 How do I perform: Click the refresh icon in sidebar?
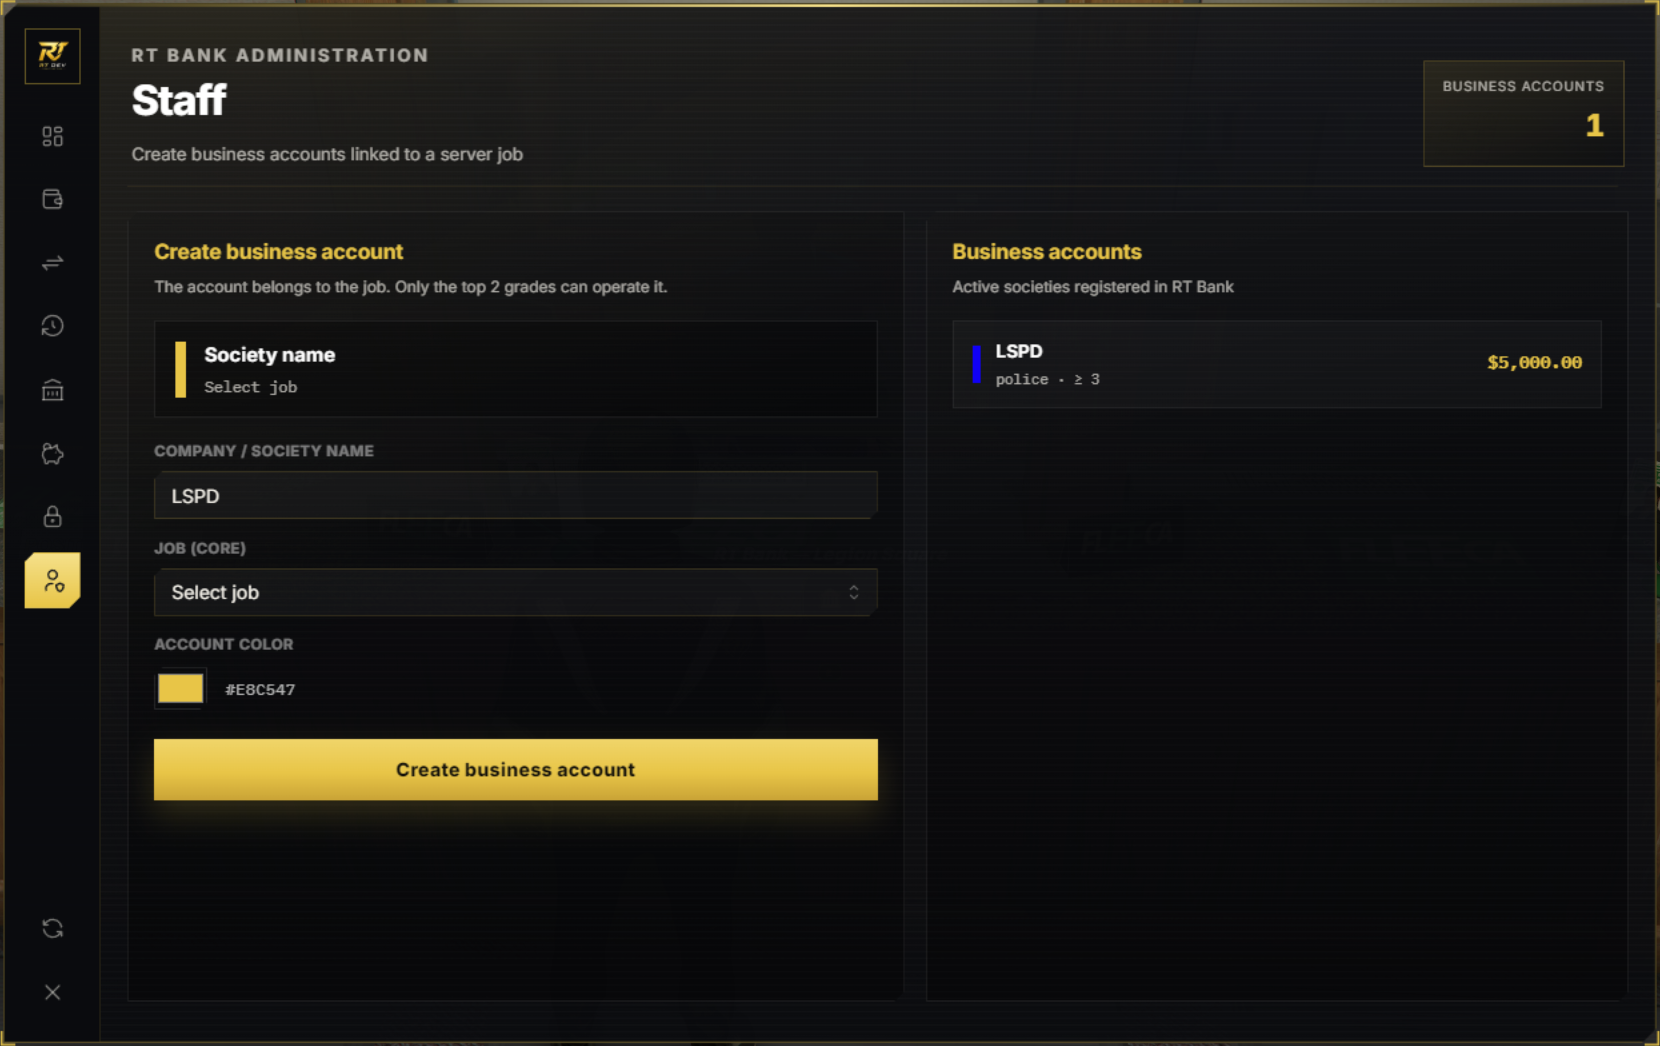click(53, 929)
